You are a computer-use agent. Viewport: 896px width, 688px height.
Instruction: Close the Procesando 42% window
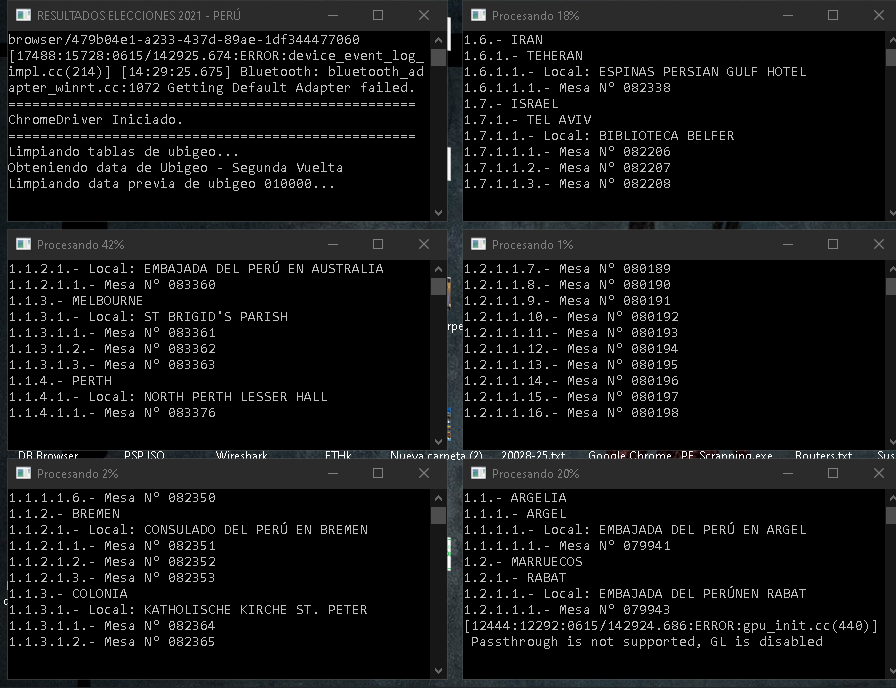(423, 245)
